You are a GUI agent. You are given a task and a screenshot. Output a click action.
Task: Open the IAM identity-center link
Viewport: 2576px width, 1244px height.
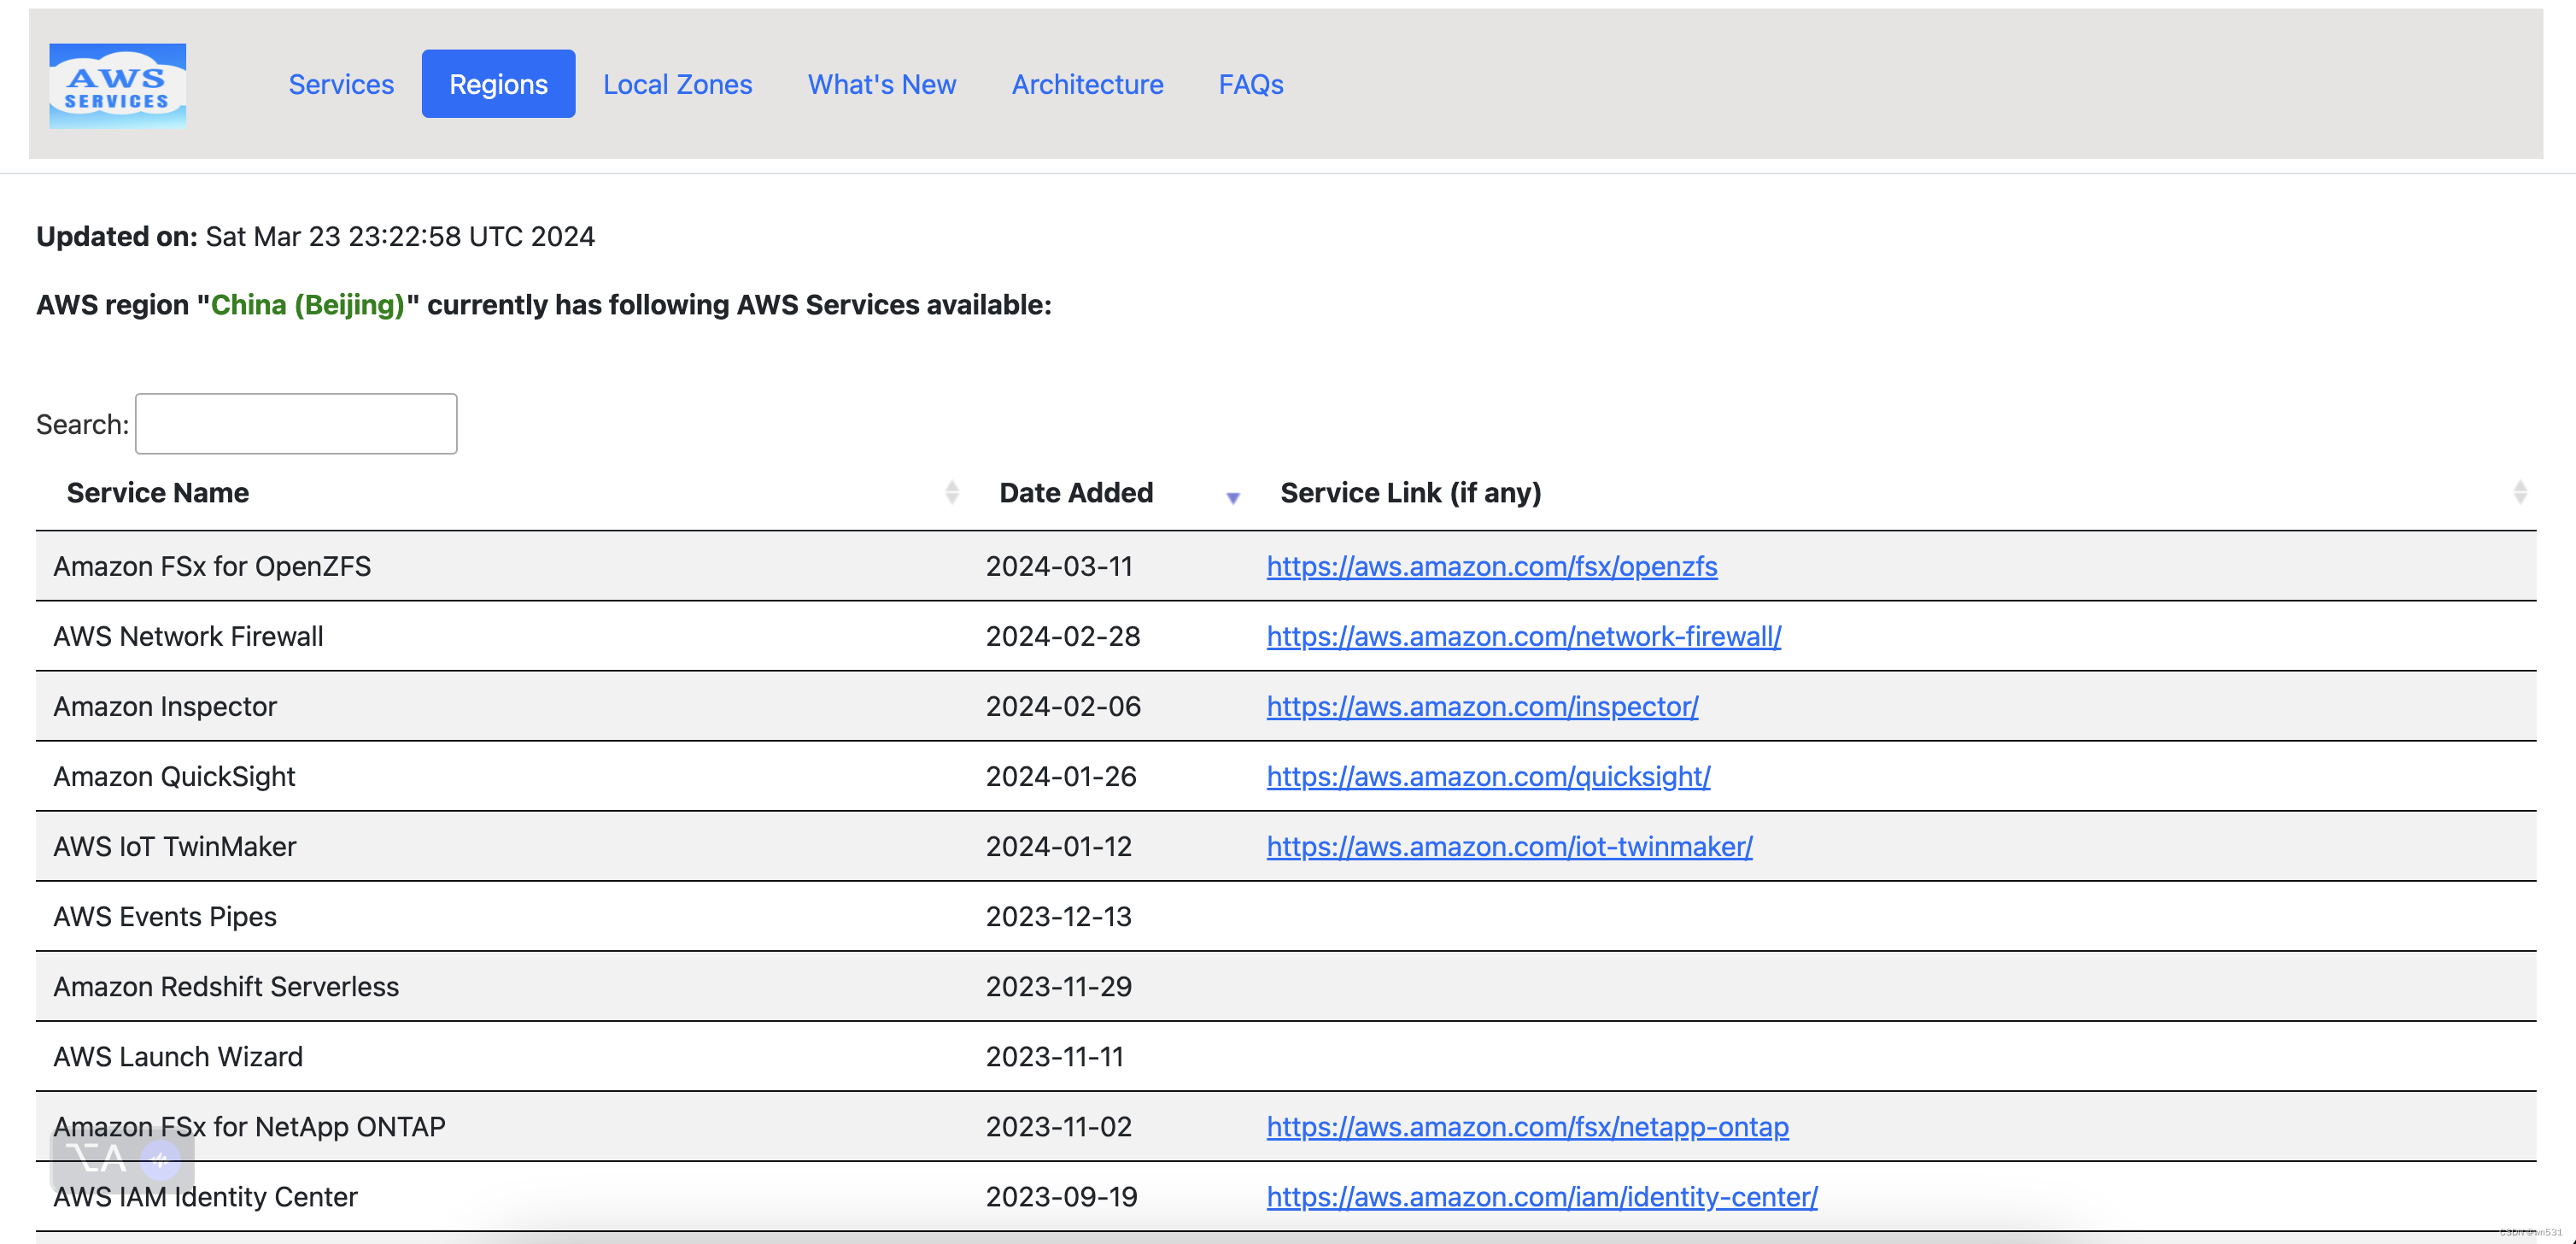(1541, 1196)
